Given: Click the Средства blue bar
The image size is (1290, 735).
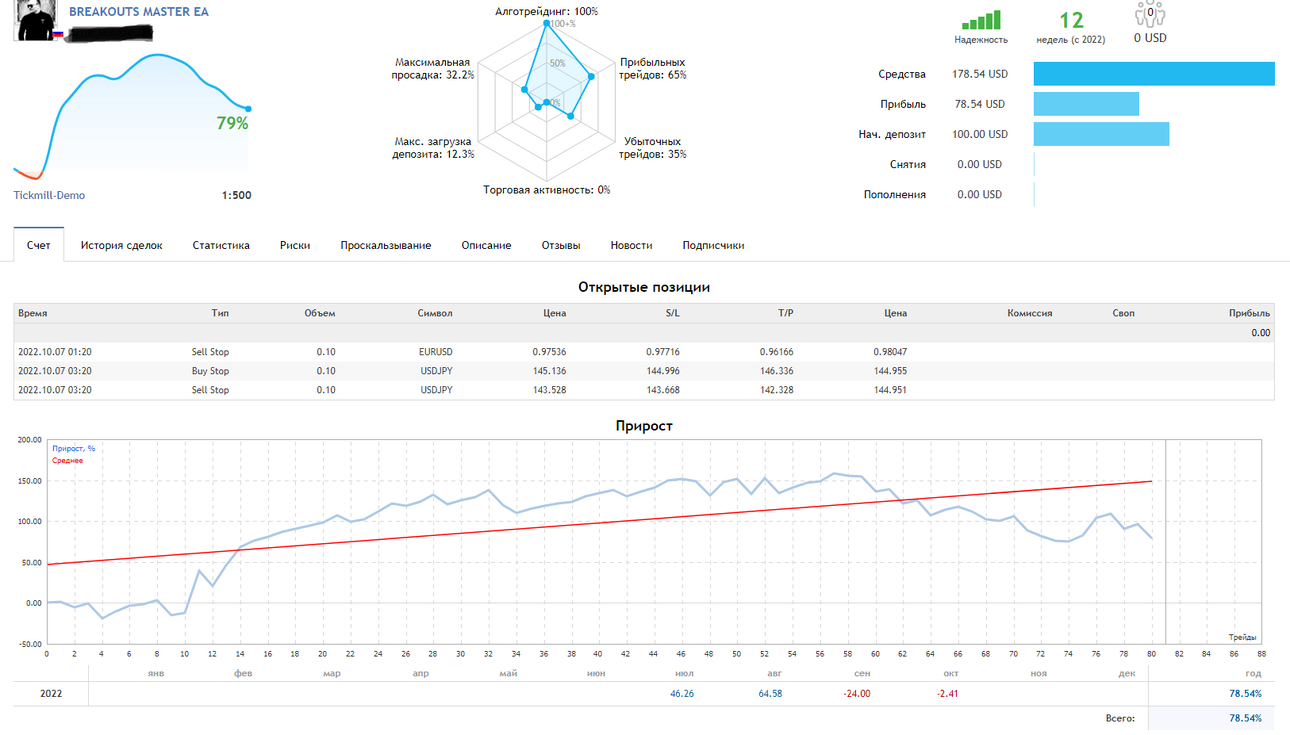Looking at the screenshot, I should tap(1154, 74).
